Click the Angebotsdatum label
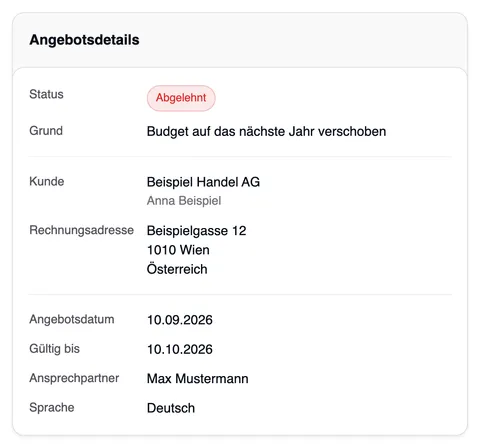480x448 pixels. point(72,319)
